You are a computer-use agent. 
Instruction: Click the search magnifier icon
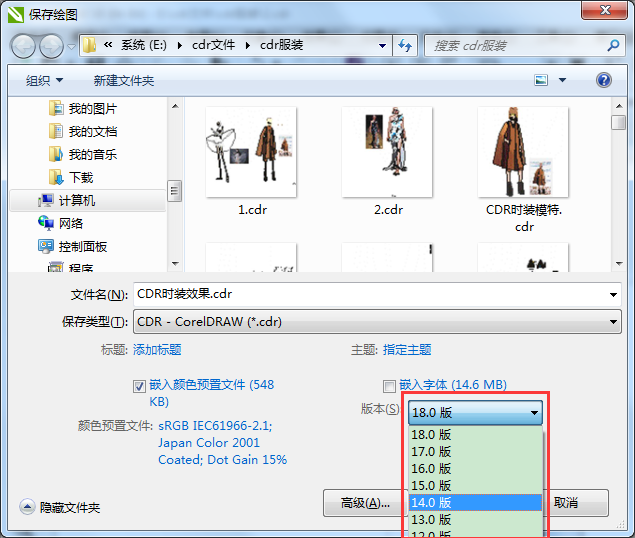[x=613, y=45]
